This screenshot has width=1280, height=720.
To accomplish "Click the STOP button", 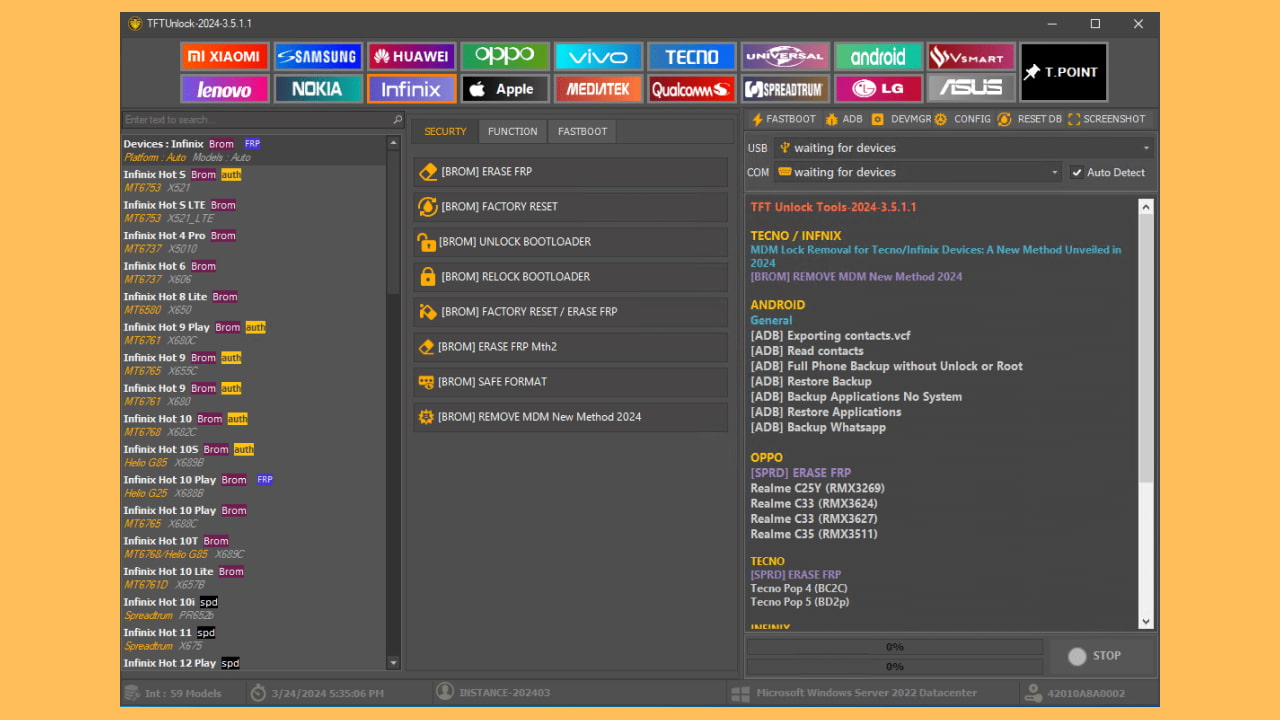I will (1102, 656).
